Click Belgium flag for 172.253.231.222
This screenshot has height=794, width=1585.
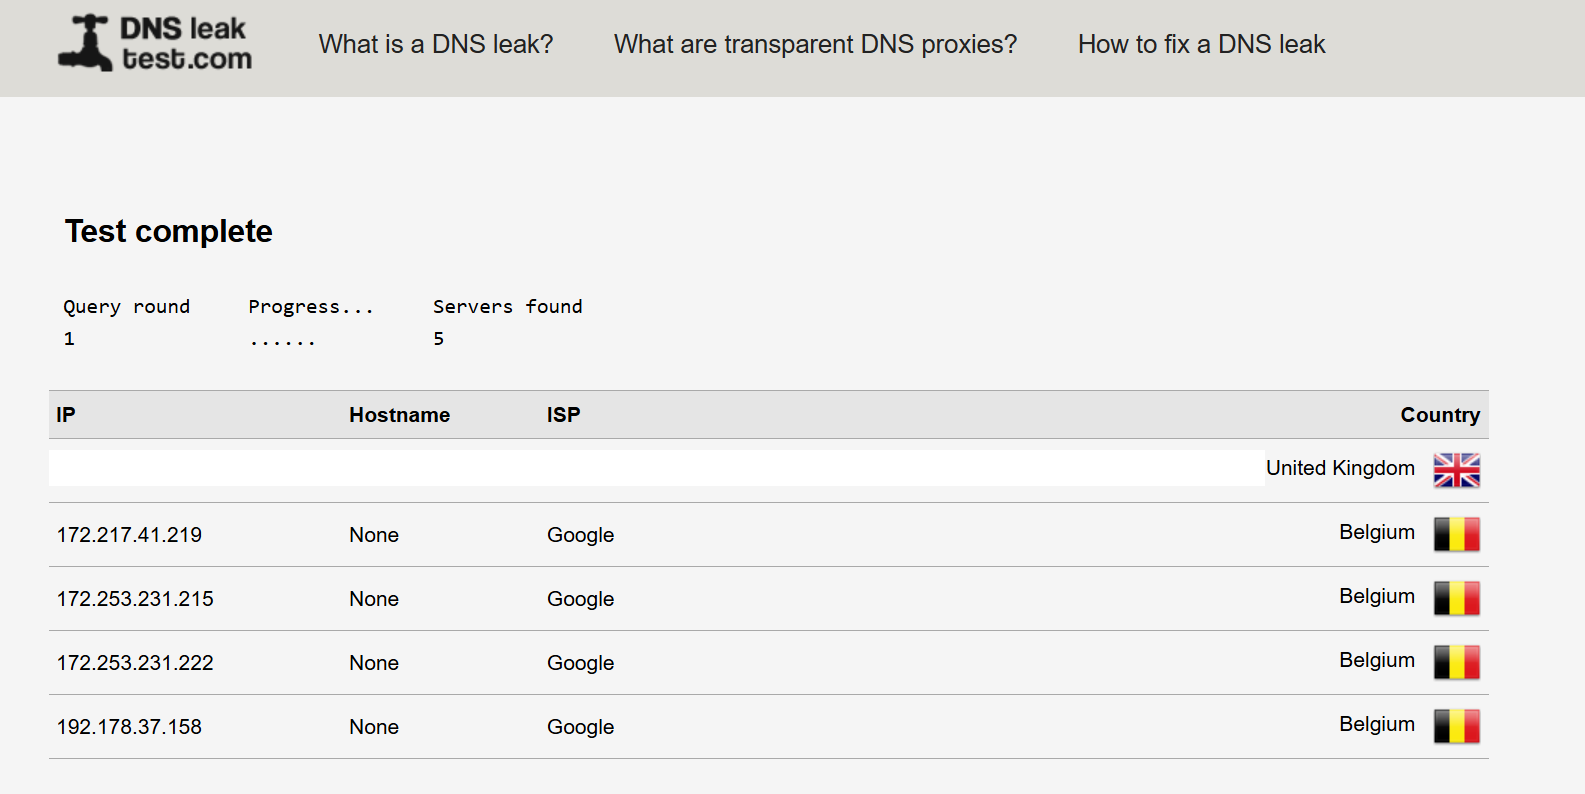[1456, 662]
